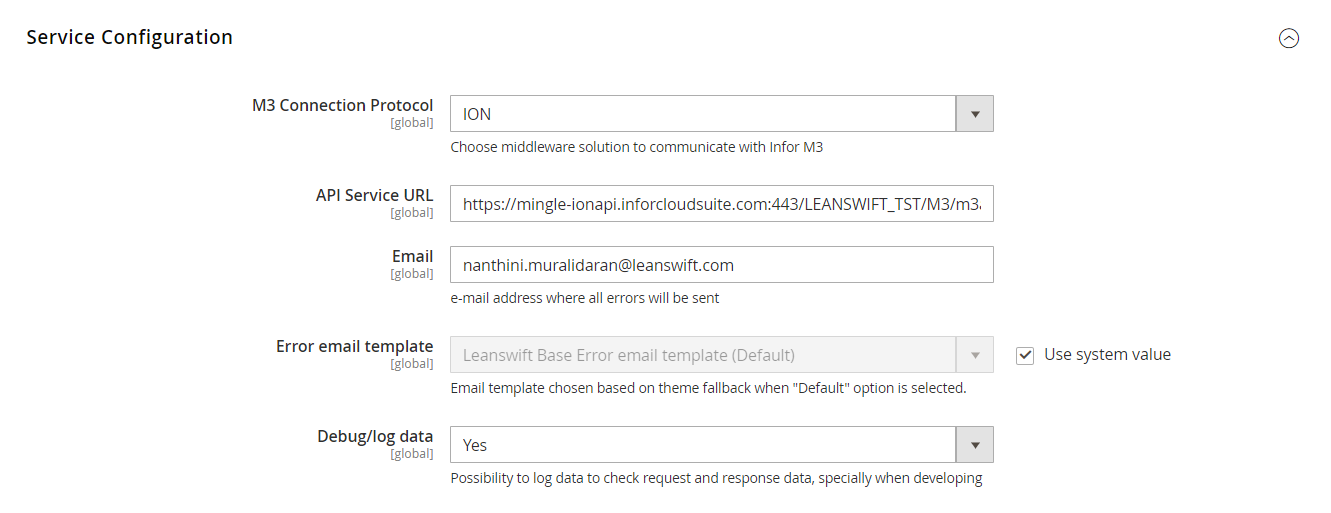Click the M3 Connection Protocol field label
The width and height of the screenshot is (1331, 513).
click(342, 105)
